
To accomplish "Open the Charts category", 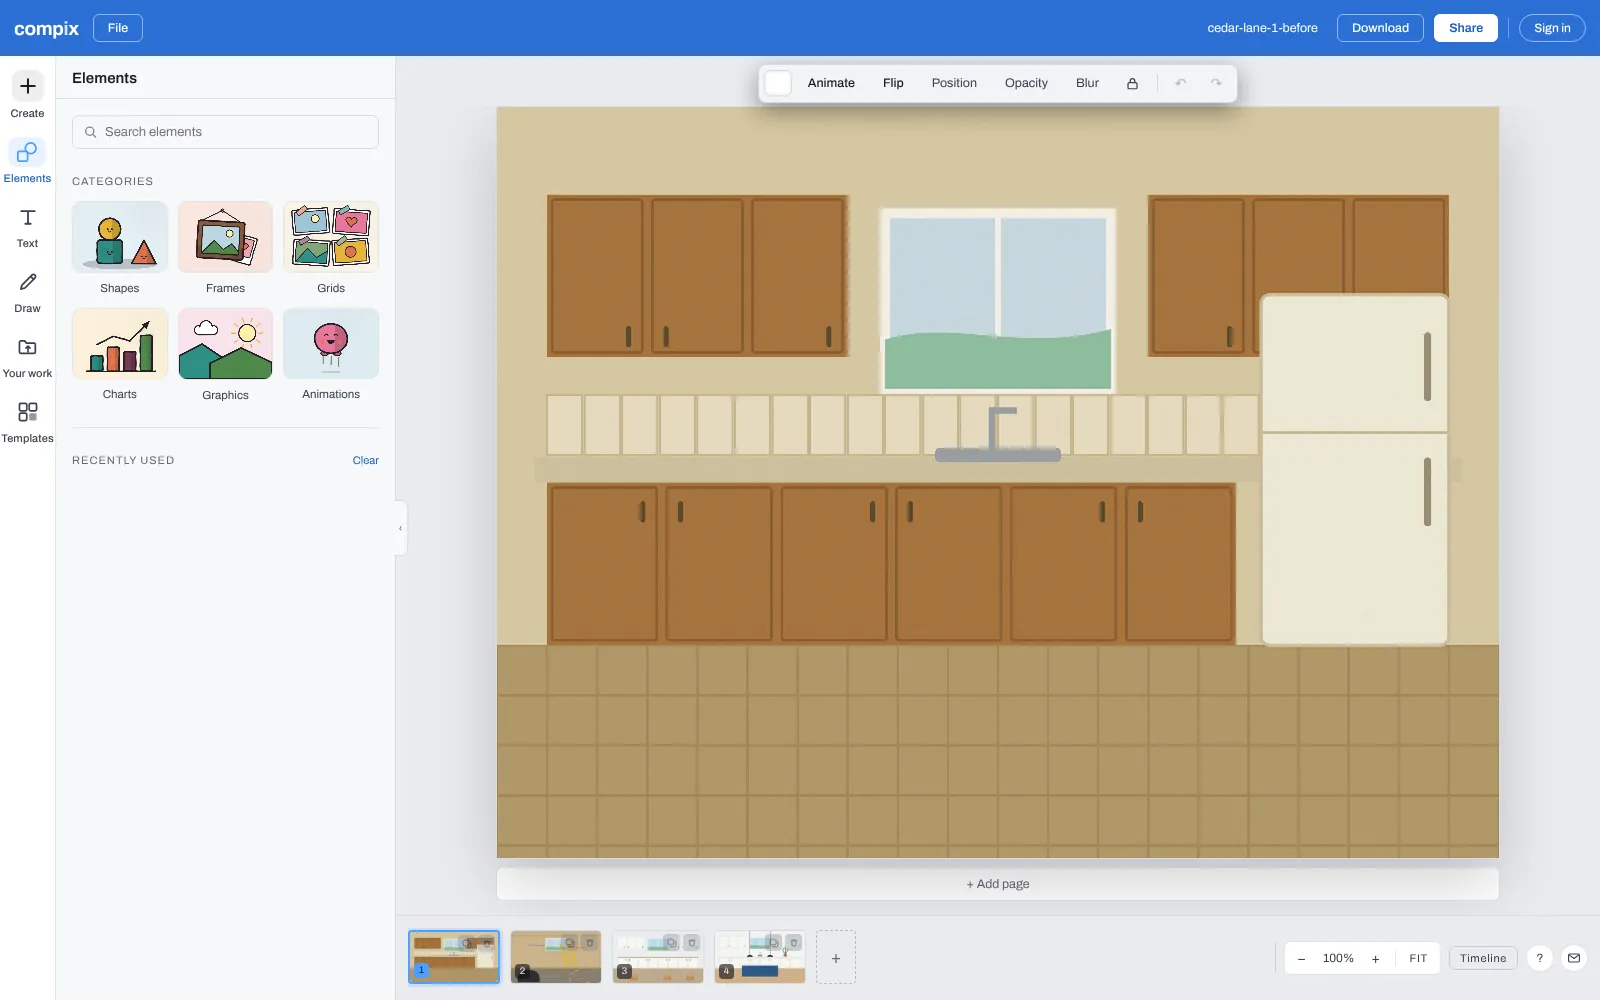I will point(120,355).
